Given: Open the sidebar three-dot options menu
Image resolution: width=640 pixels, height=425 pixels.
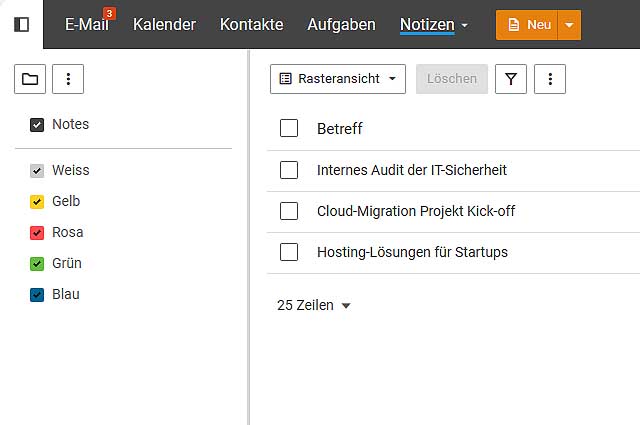Looking at the screenshot, I should click(x=68, y=79).
